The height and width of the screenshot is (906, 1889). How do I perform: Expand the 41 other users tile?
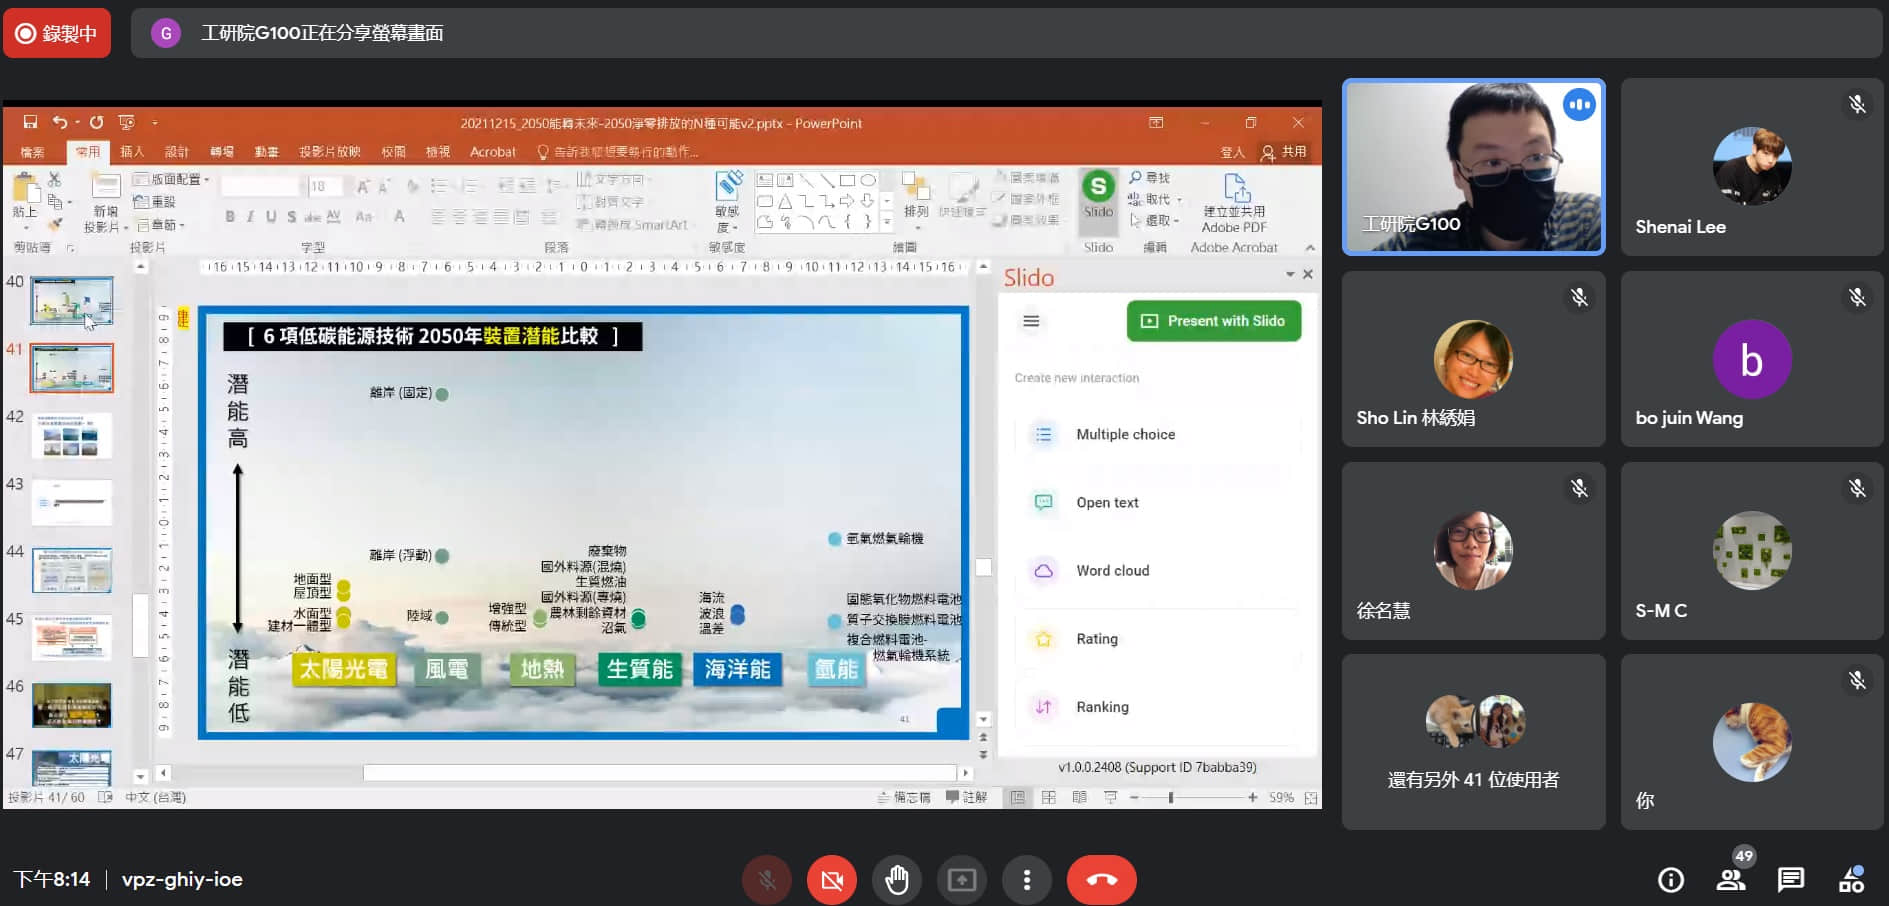tap(1473, 742)
